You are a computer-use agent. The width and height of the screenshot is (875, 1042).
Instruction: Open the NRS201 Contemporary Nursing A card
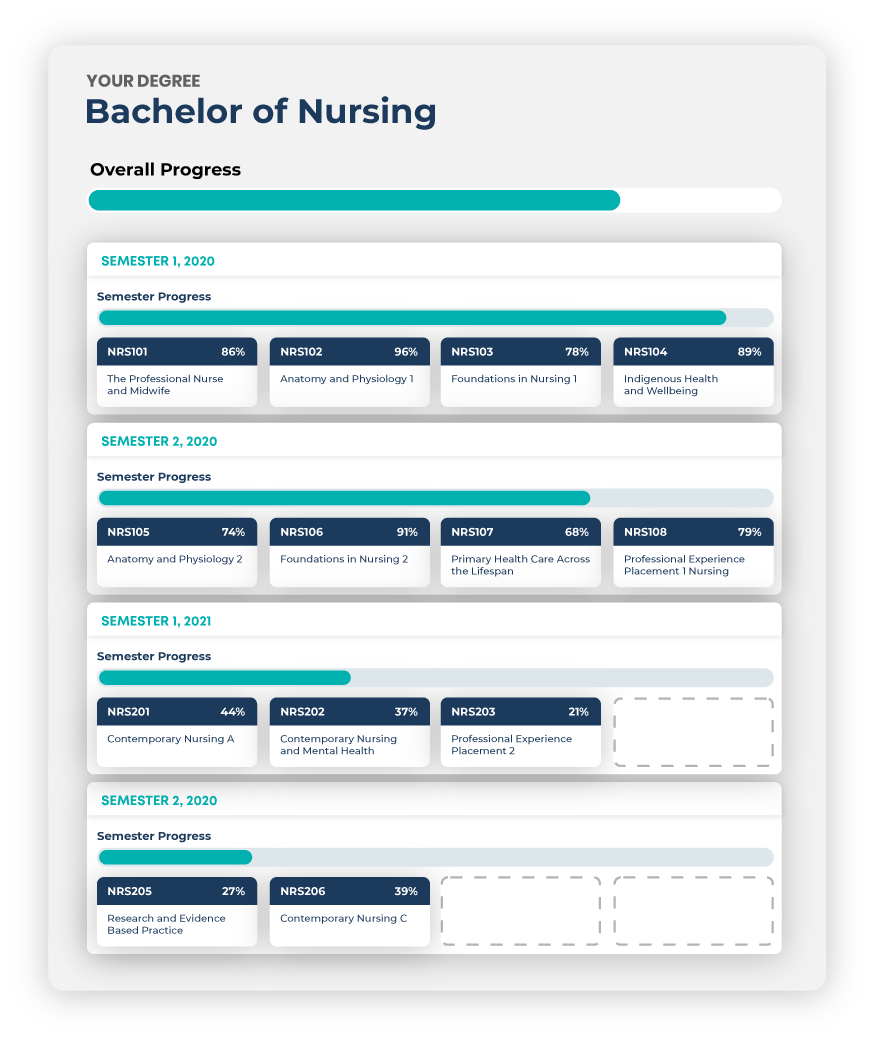(177, 732)
